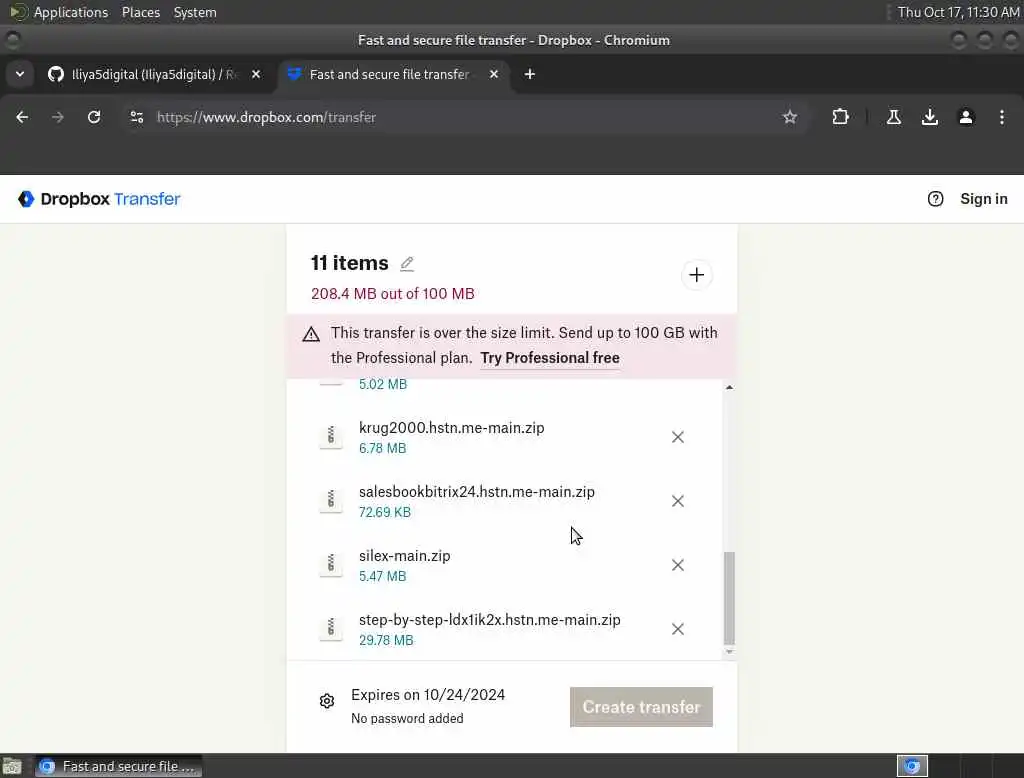This screenshot has height=778, width=1024.
Task: Click the show desktop icon in bottom panel
Action: (12, 766)
